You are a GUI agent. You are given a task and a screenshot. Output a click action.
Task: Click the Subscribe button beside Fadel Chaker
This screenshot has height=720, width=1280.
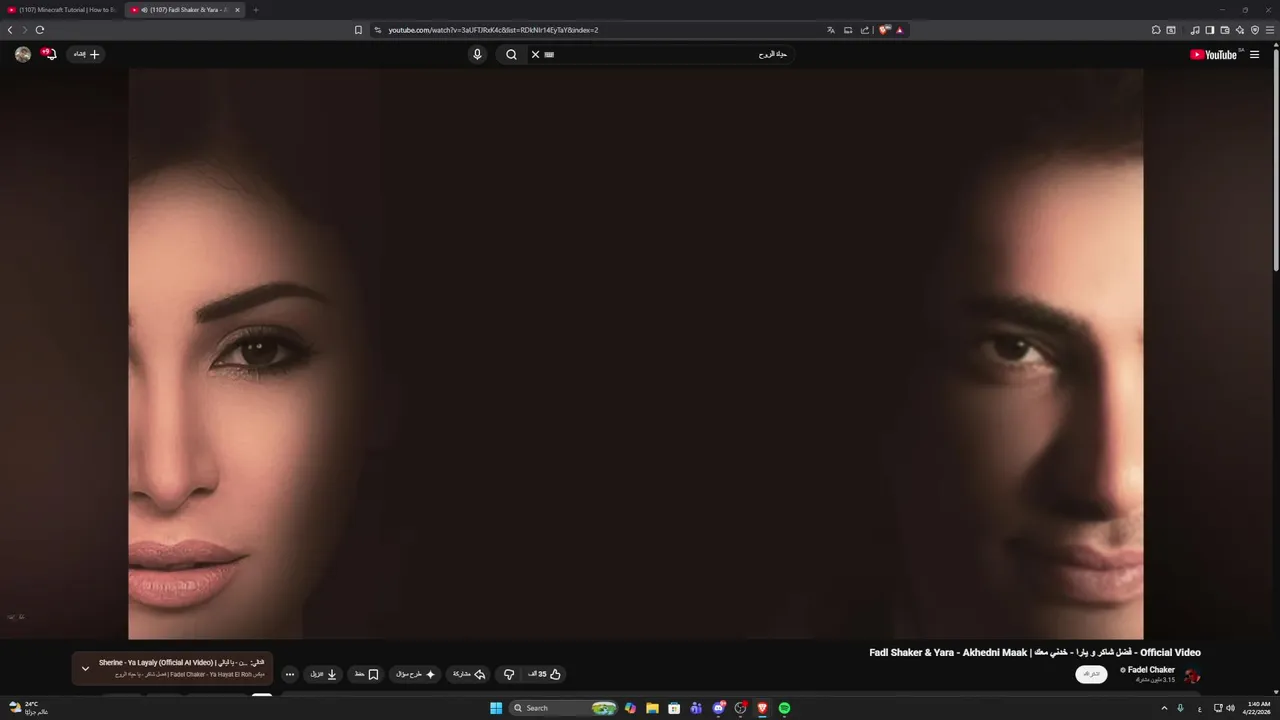1091,674
